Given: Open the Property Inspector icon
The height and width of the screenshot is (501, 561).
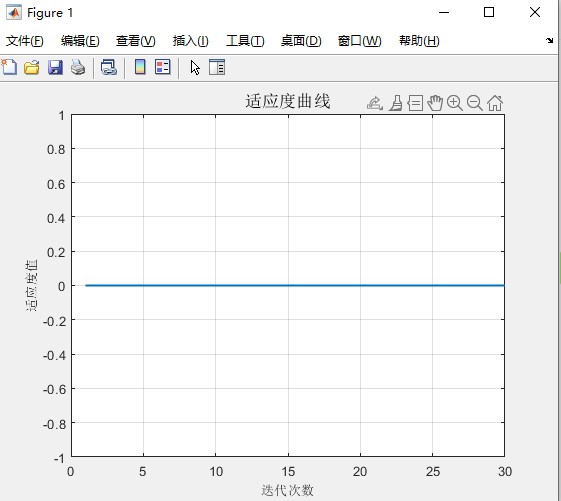Looking at the screenshot, I should (217, 67).
